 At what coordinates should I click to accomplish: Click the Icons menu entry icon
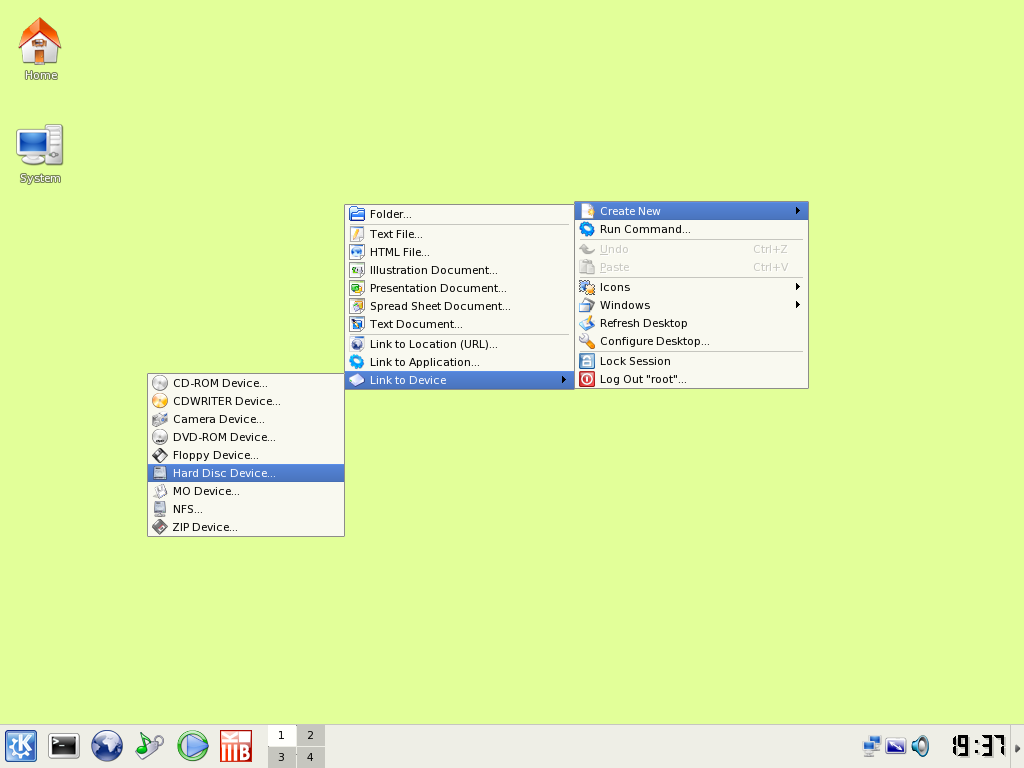pos(587,287)
